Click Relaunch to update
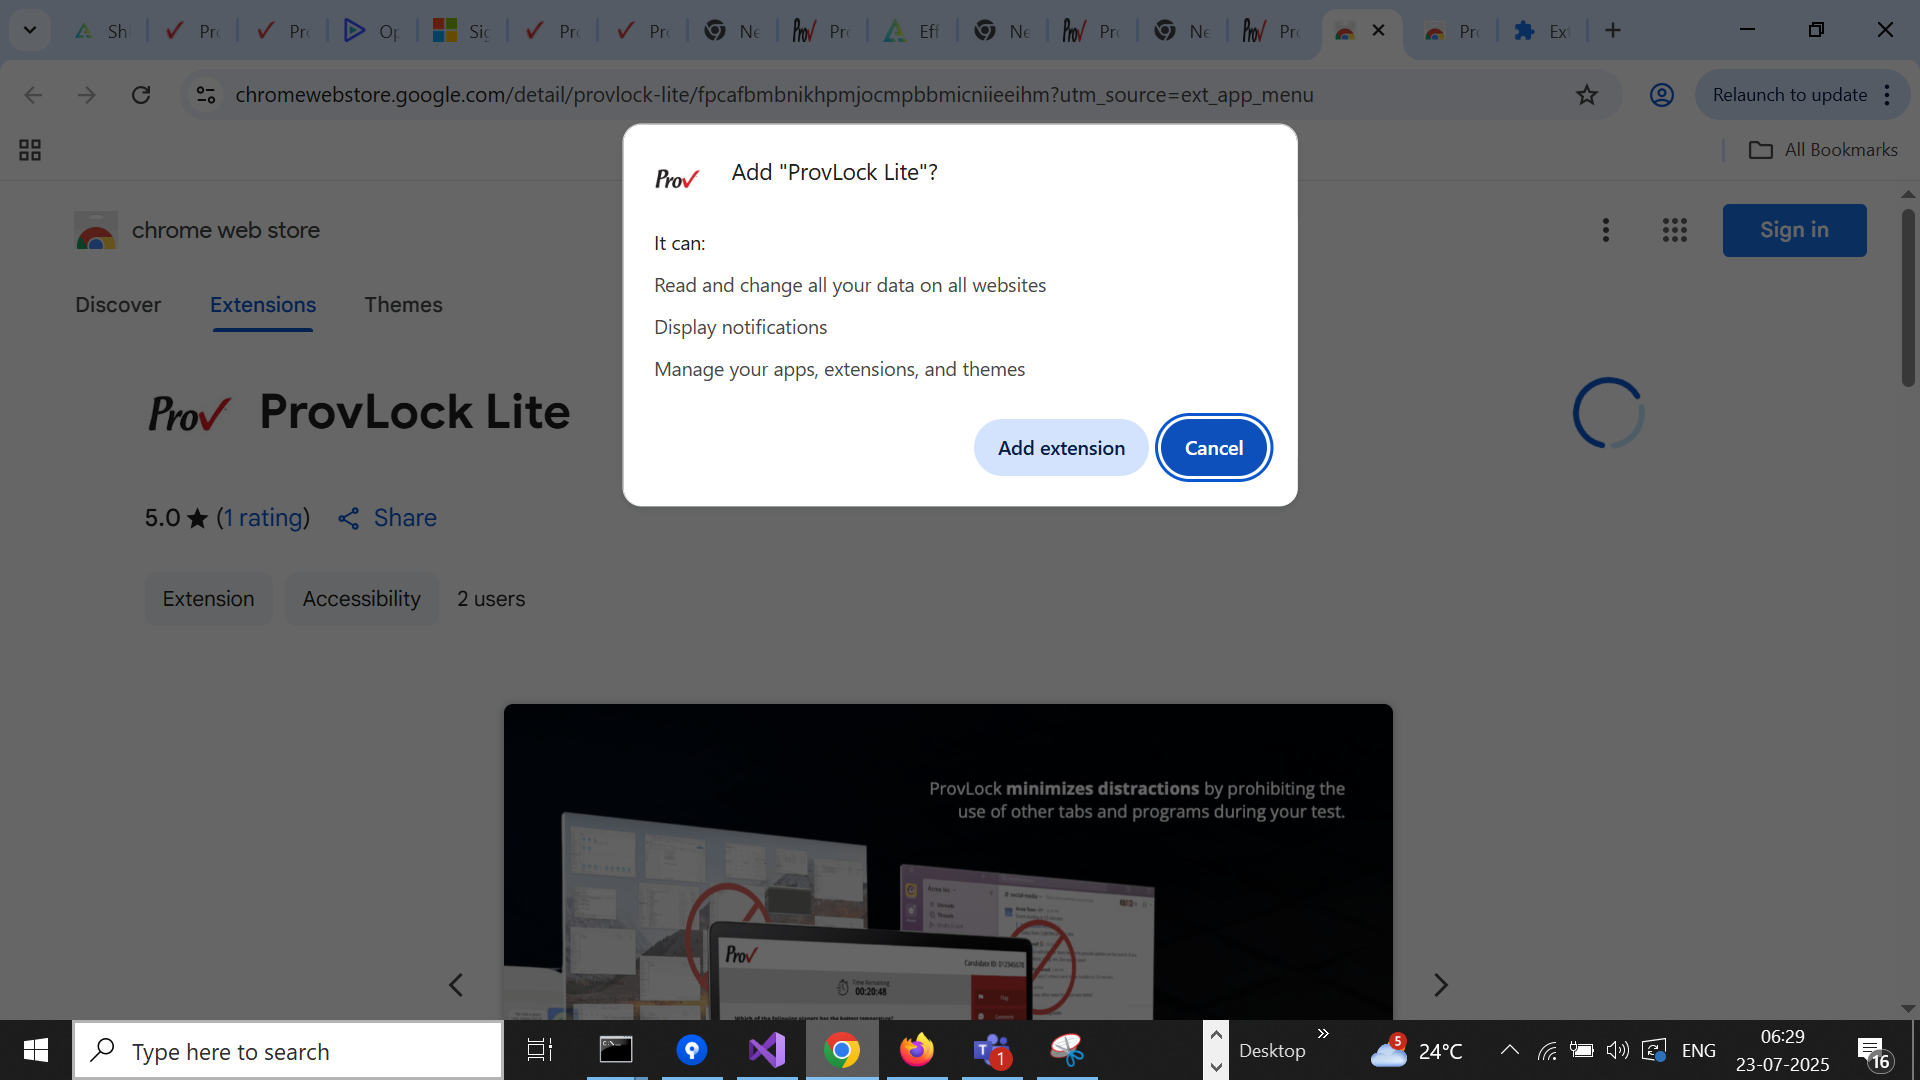Image resolution: width=1920 pixels, height=1080 pixels. [1789, 95]
